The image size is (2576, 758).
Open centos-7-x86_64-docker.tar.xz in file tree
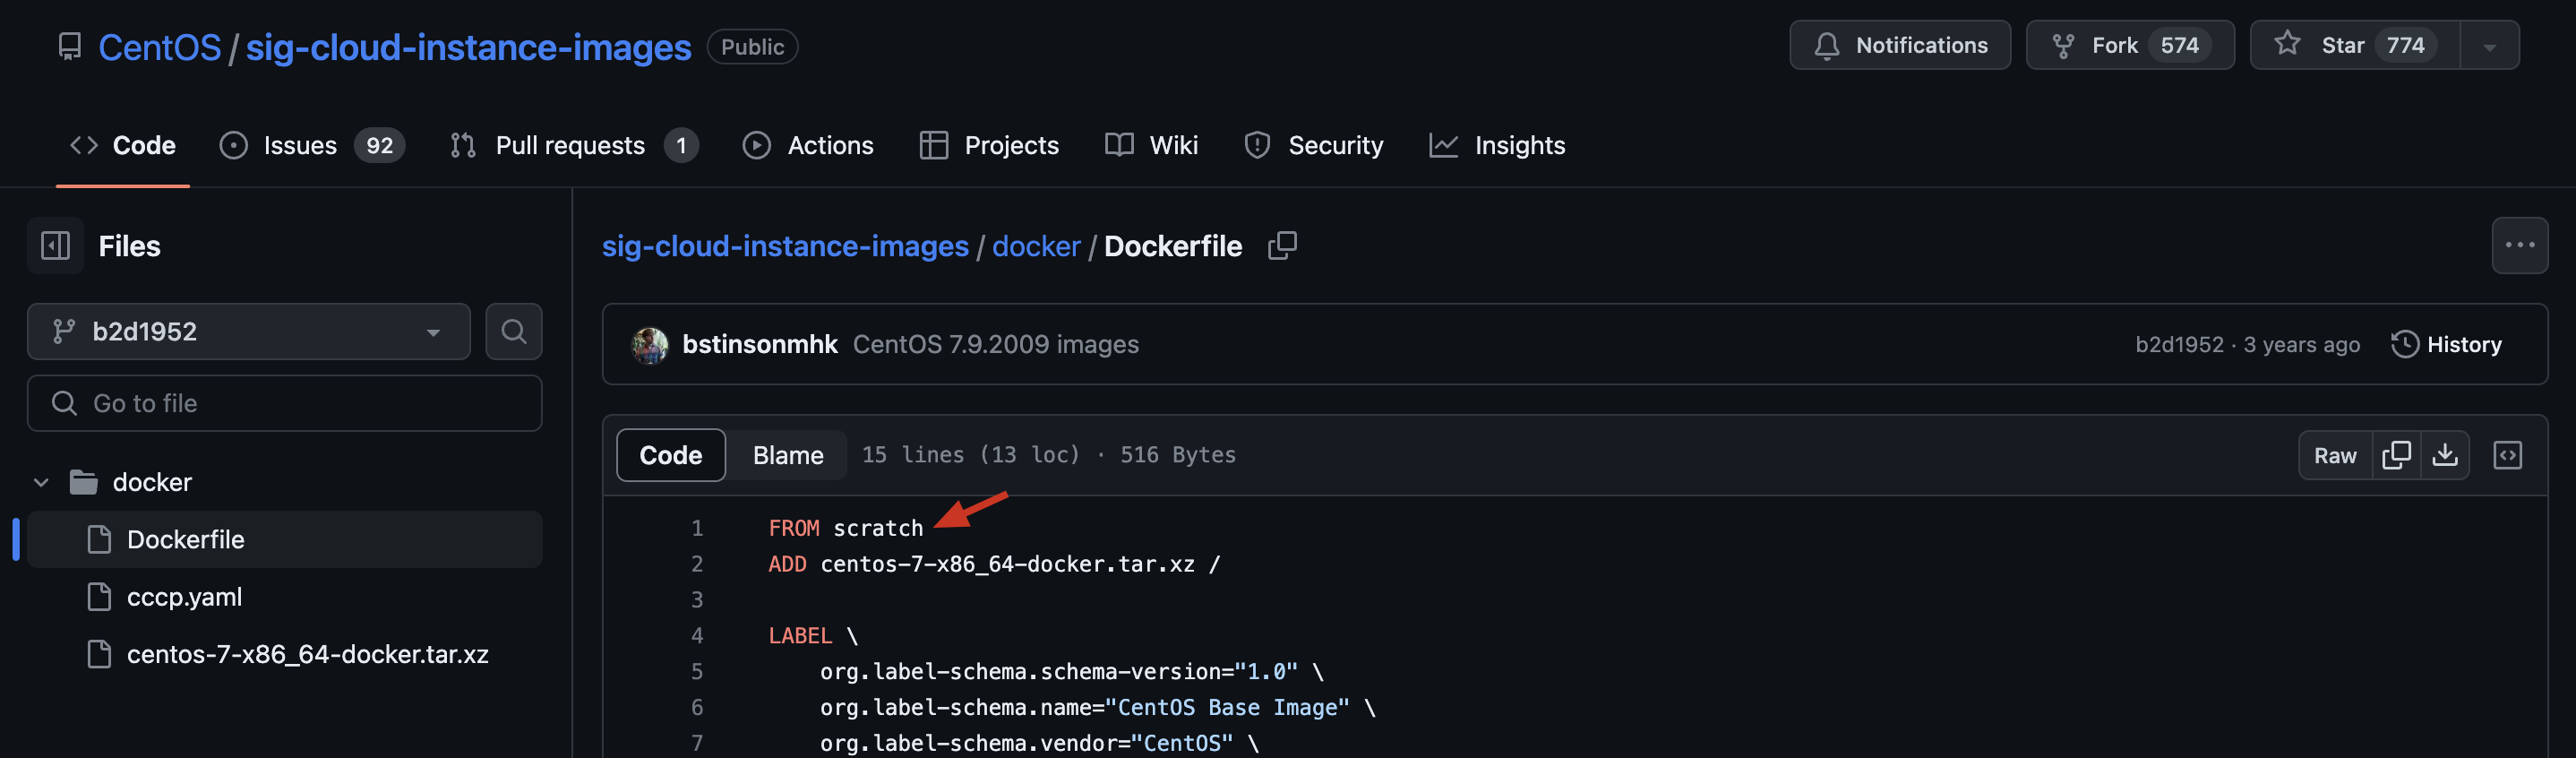[284, 653]
